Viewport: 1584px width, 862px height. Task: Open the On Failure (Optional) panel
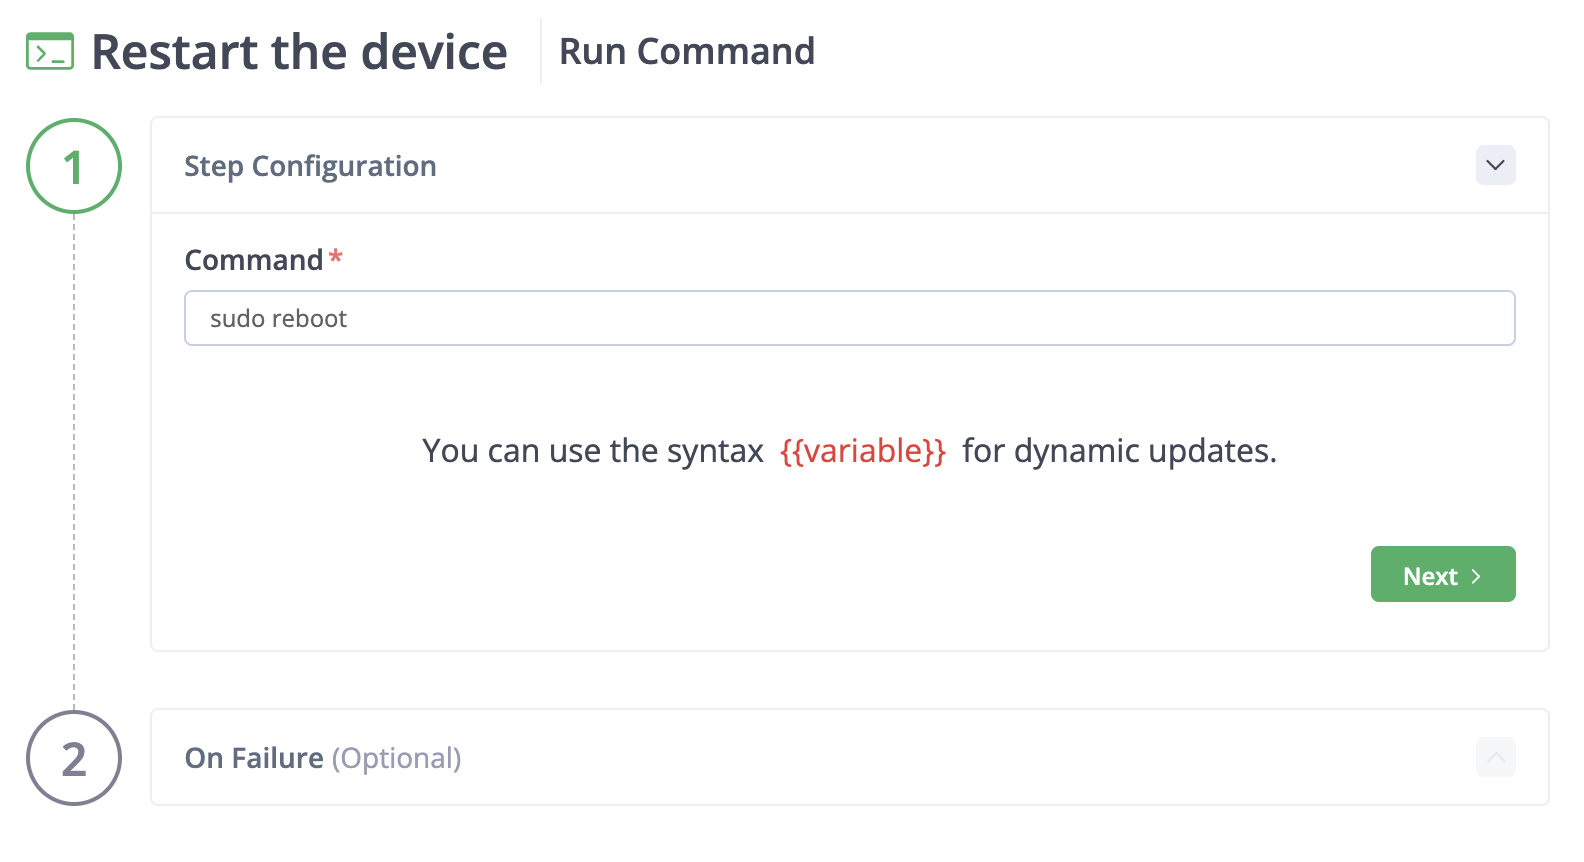click(850, 757)
